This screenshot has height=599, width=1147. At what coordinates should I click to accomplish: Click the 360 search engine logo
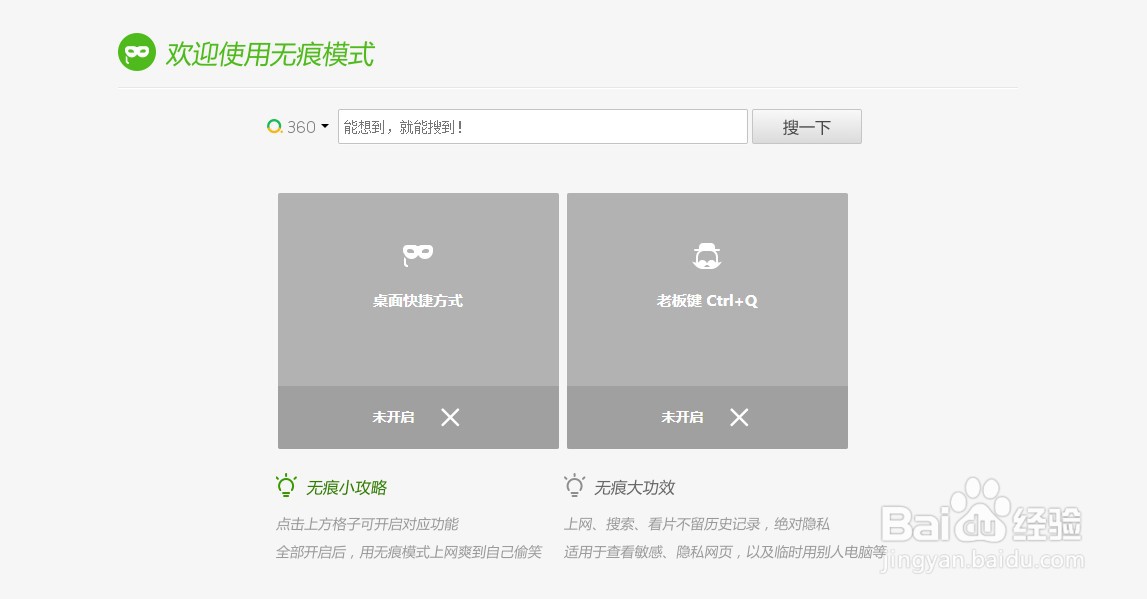[x=274, y=127]
